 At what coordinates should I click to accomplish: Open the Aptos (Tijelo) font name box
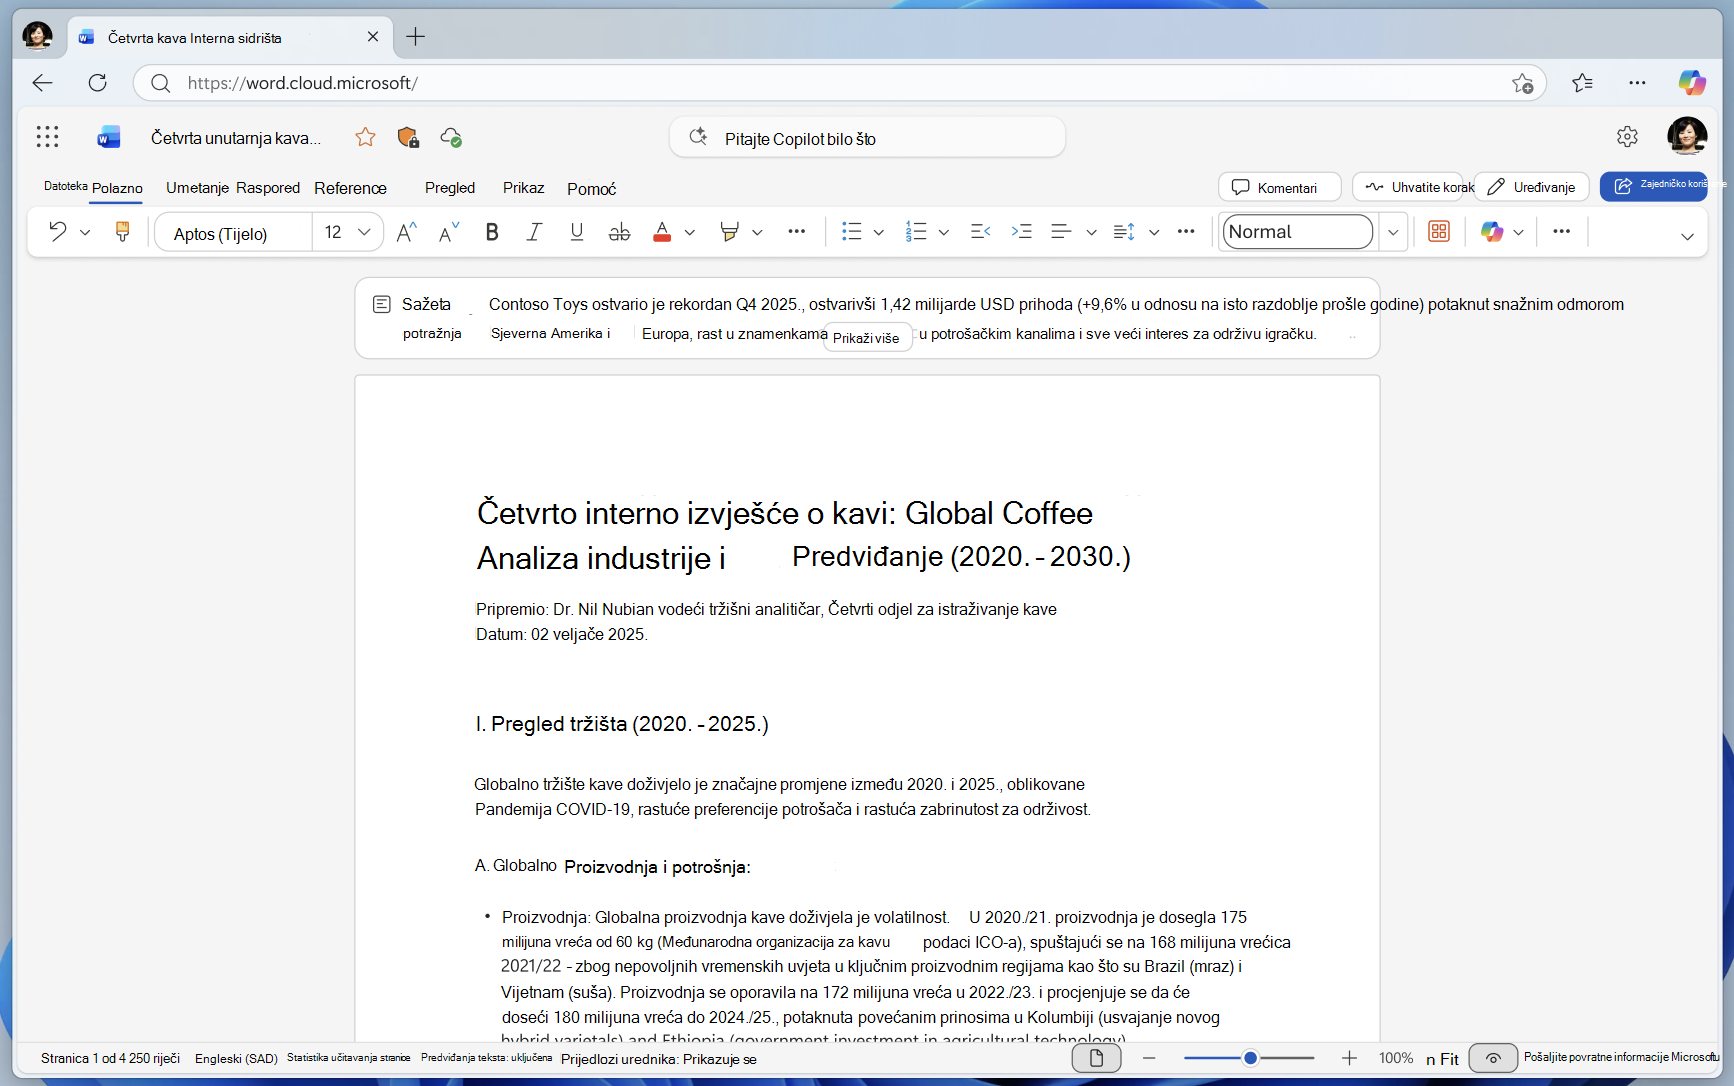pos(233,233)
